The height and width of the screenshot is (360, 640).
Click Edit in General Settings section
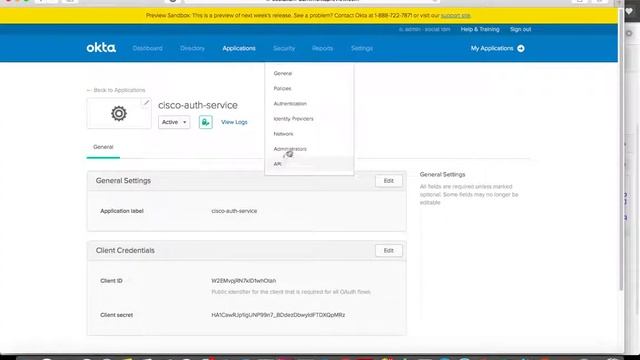tap(389, 181)
